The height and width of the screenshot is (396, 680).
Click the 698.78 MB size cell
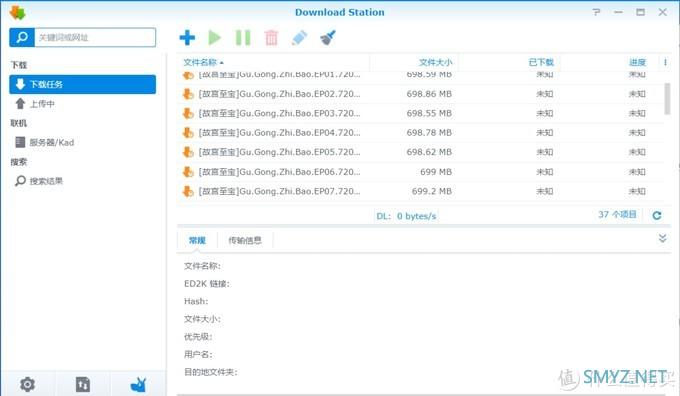[429, 133]
